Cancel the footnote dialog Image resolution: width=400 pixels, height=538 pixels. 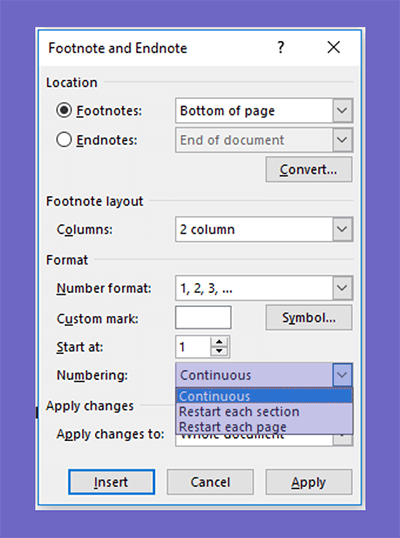pyautogui.click(x=210, y=482)
